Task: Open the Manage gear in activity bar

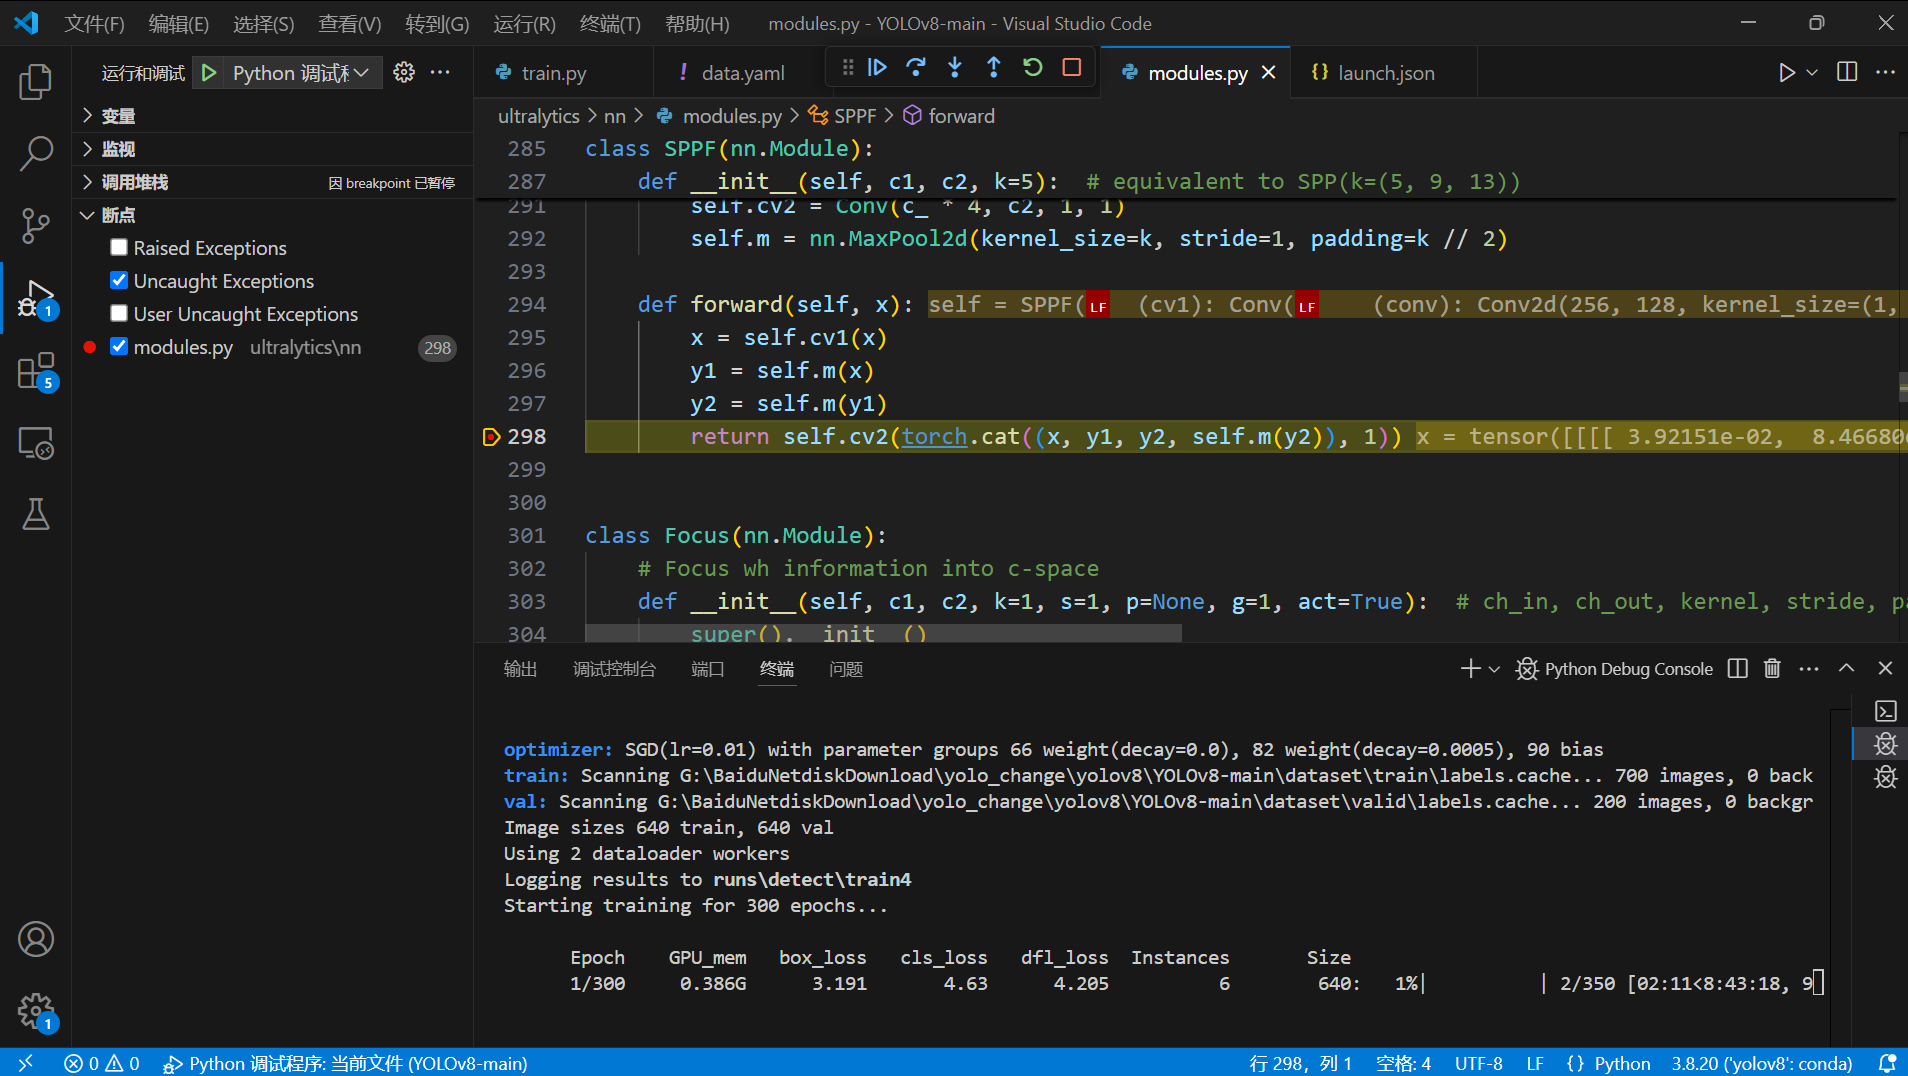Action: coord(36,1011)
